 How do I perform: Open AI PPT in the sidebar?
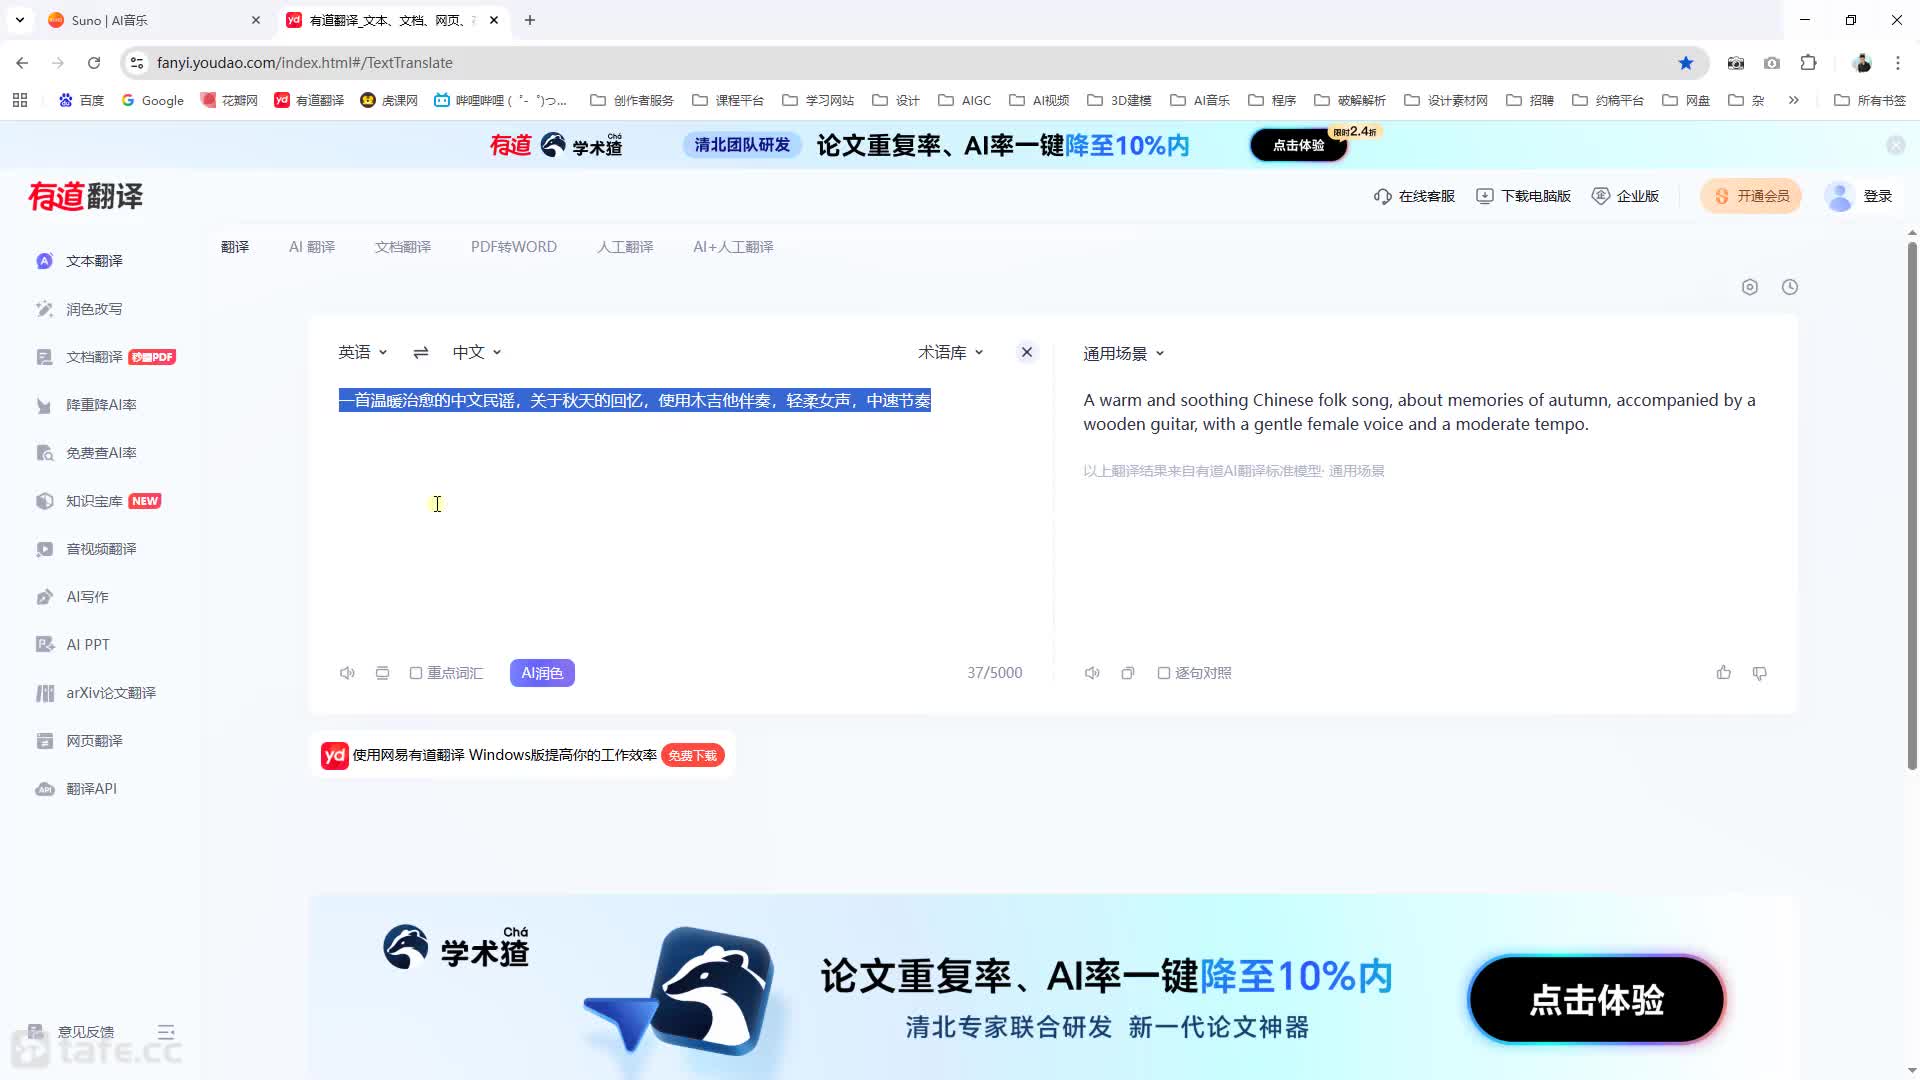pyautogui.click(x=88, y=645)
